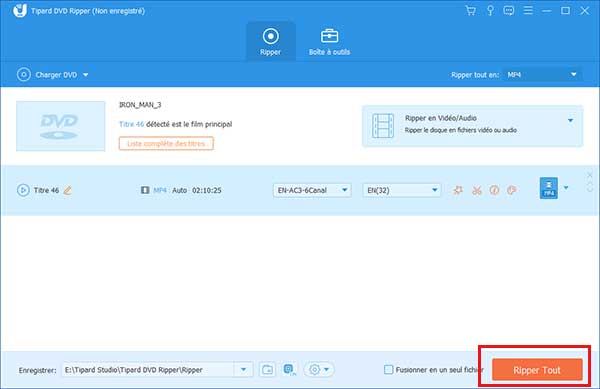Open the effects magic wand icon for Titre 46
This screenshot has width=600, height=389.
(x=458, y=190)
